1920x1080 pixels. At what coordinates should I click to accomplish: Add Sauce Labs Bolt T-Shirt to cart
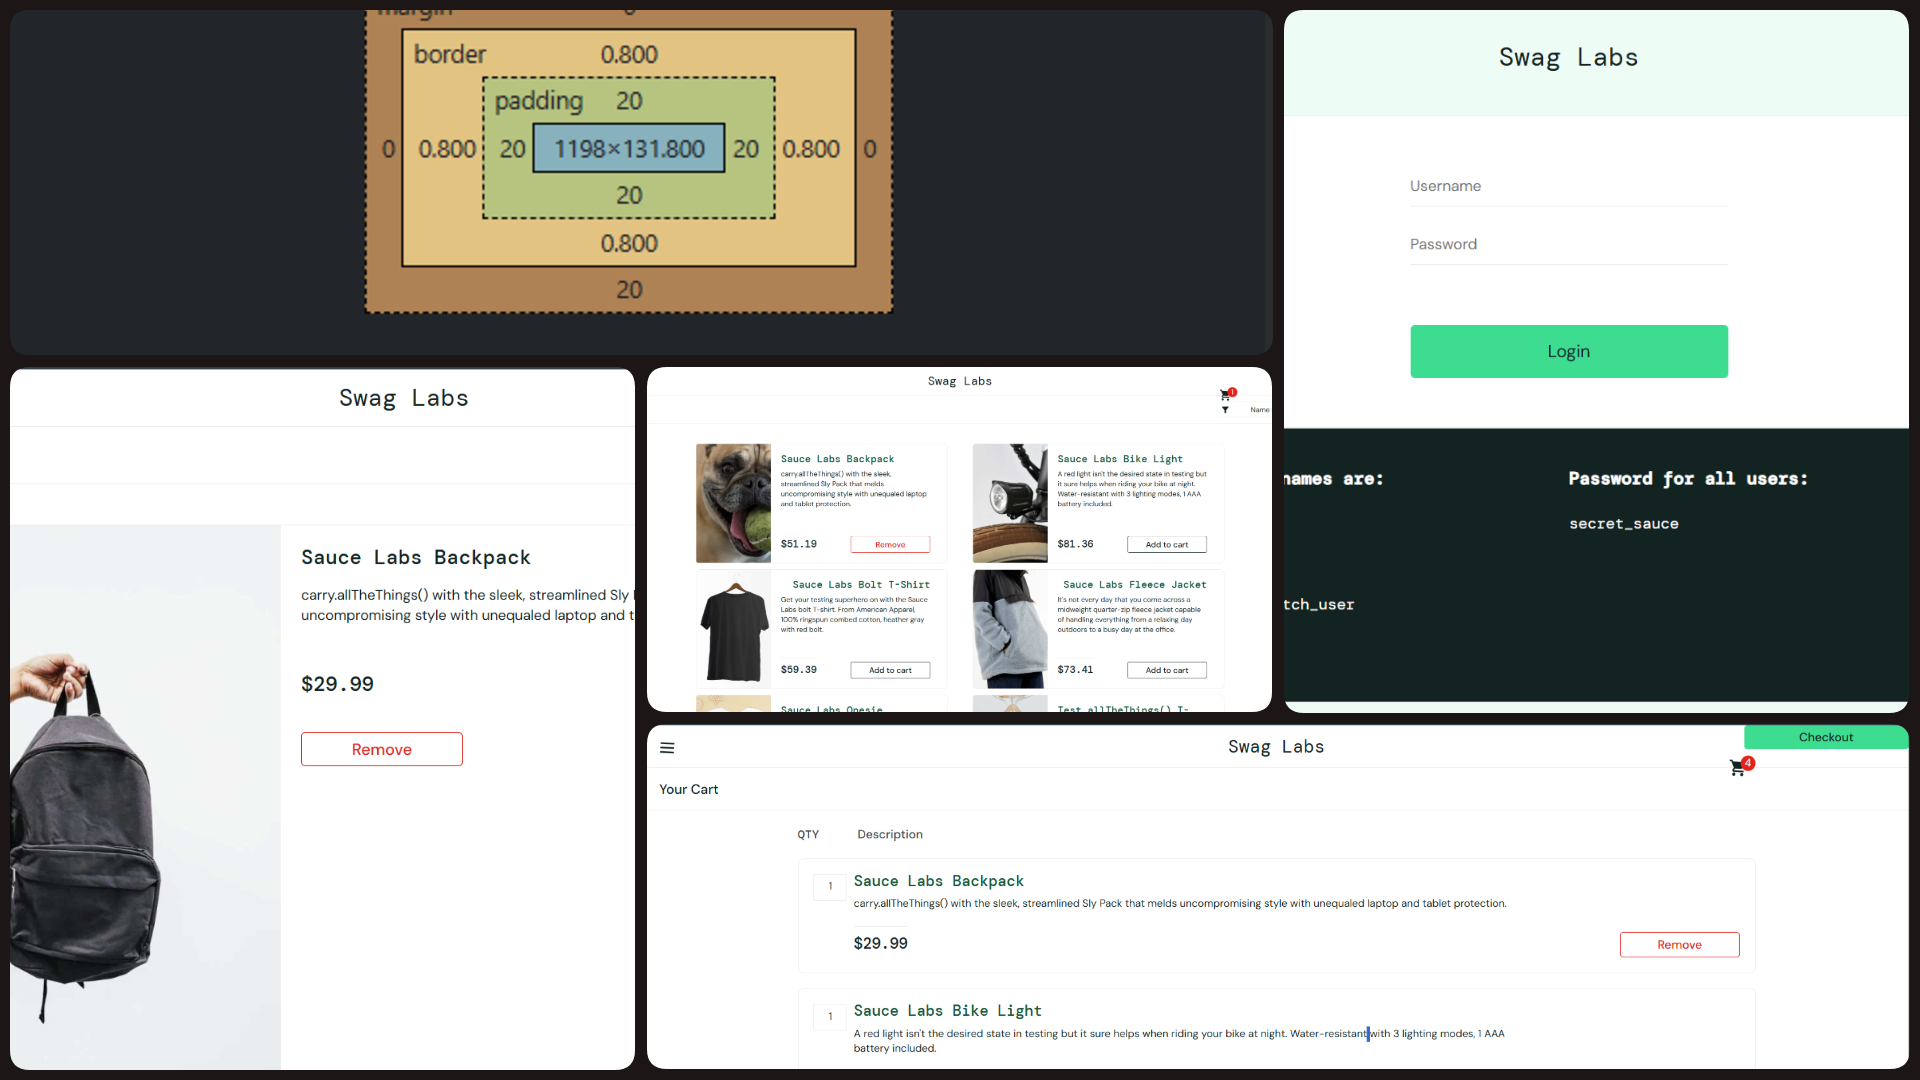point(890,670)
